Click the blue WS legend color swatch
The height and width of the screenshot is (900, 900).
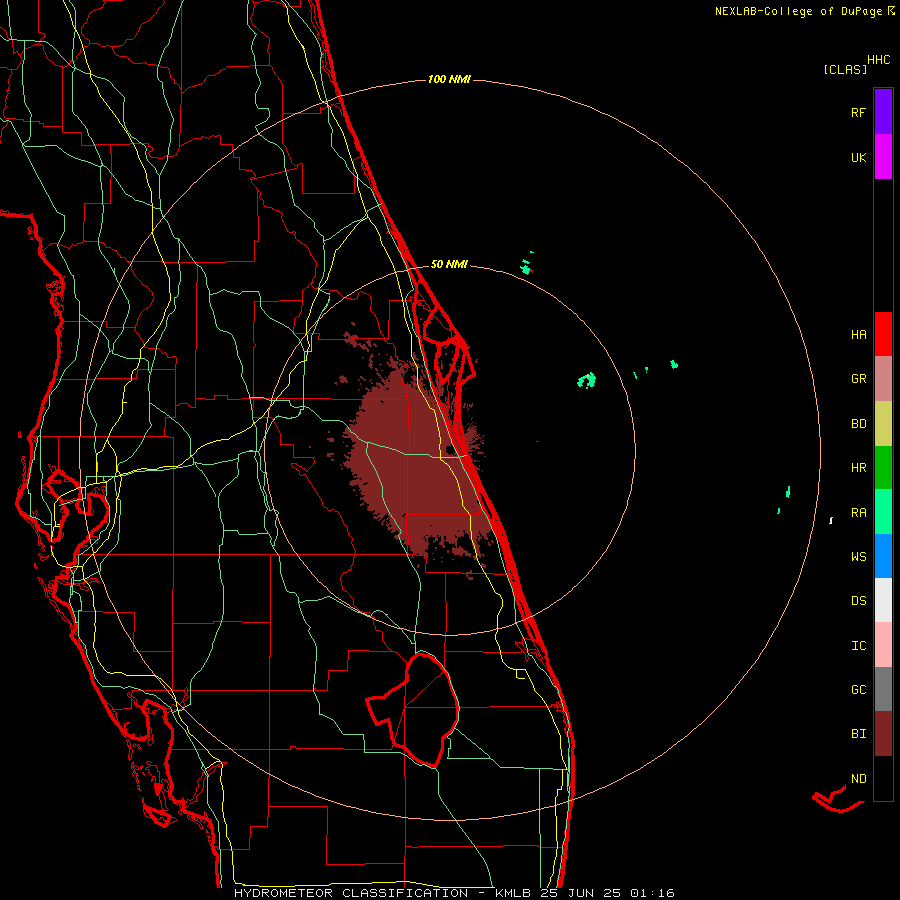pos(883,556)
